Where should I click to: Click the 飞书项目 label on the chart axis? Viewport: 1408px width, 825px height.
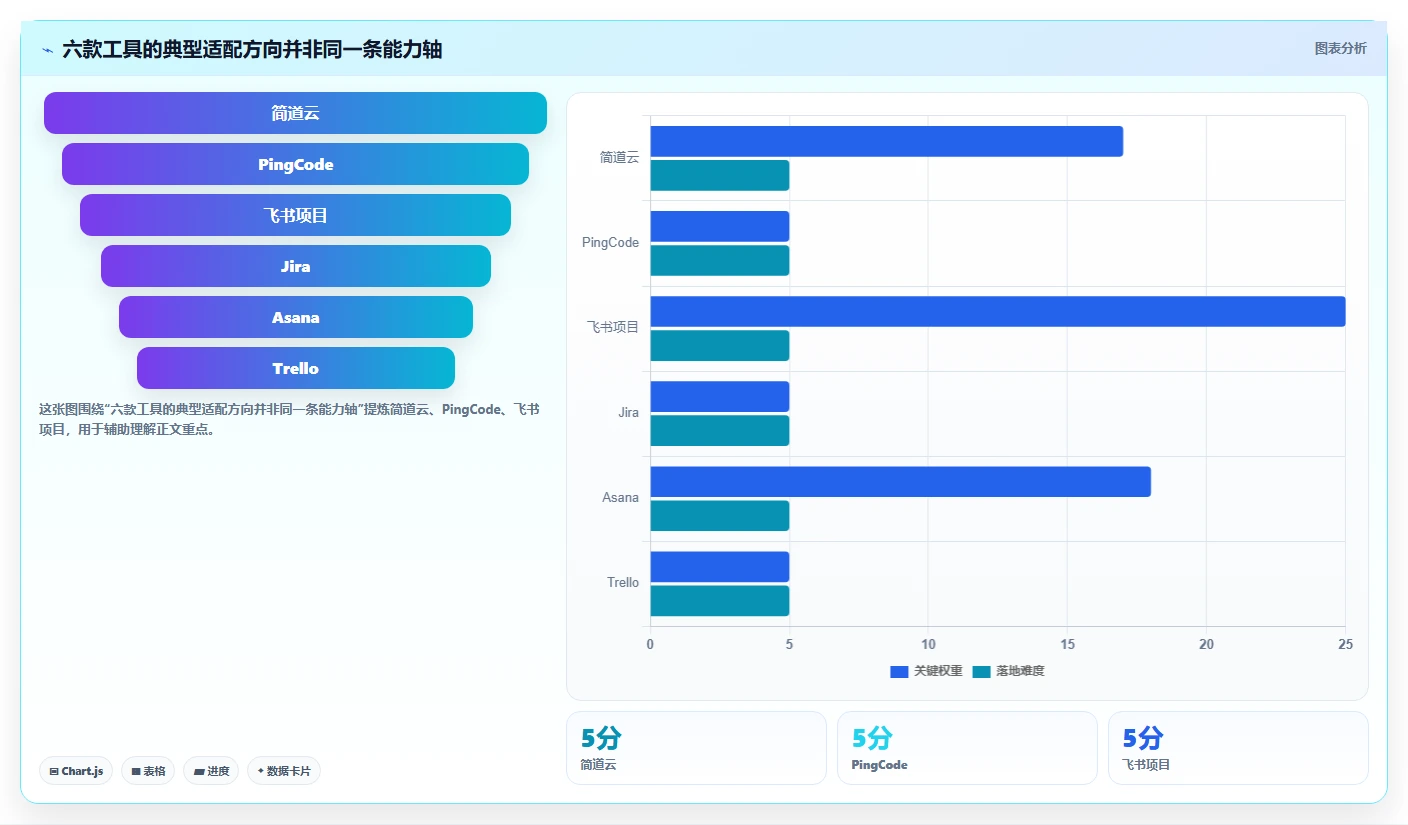coord(613,327)
